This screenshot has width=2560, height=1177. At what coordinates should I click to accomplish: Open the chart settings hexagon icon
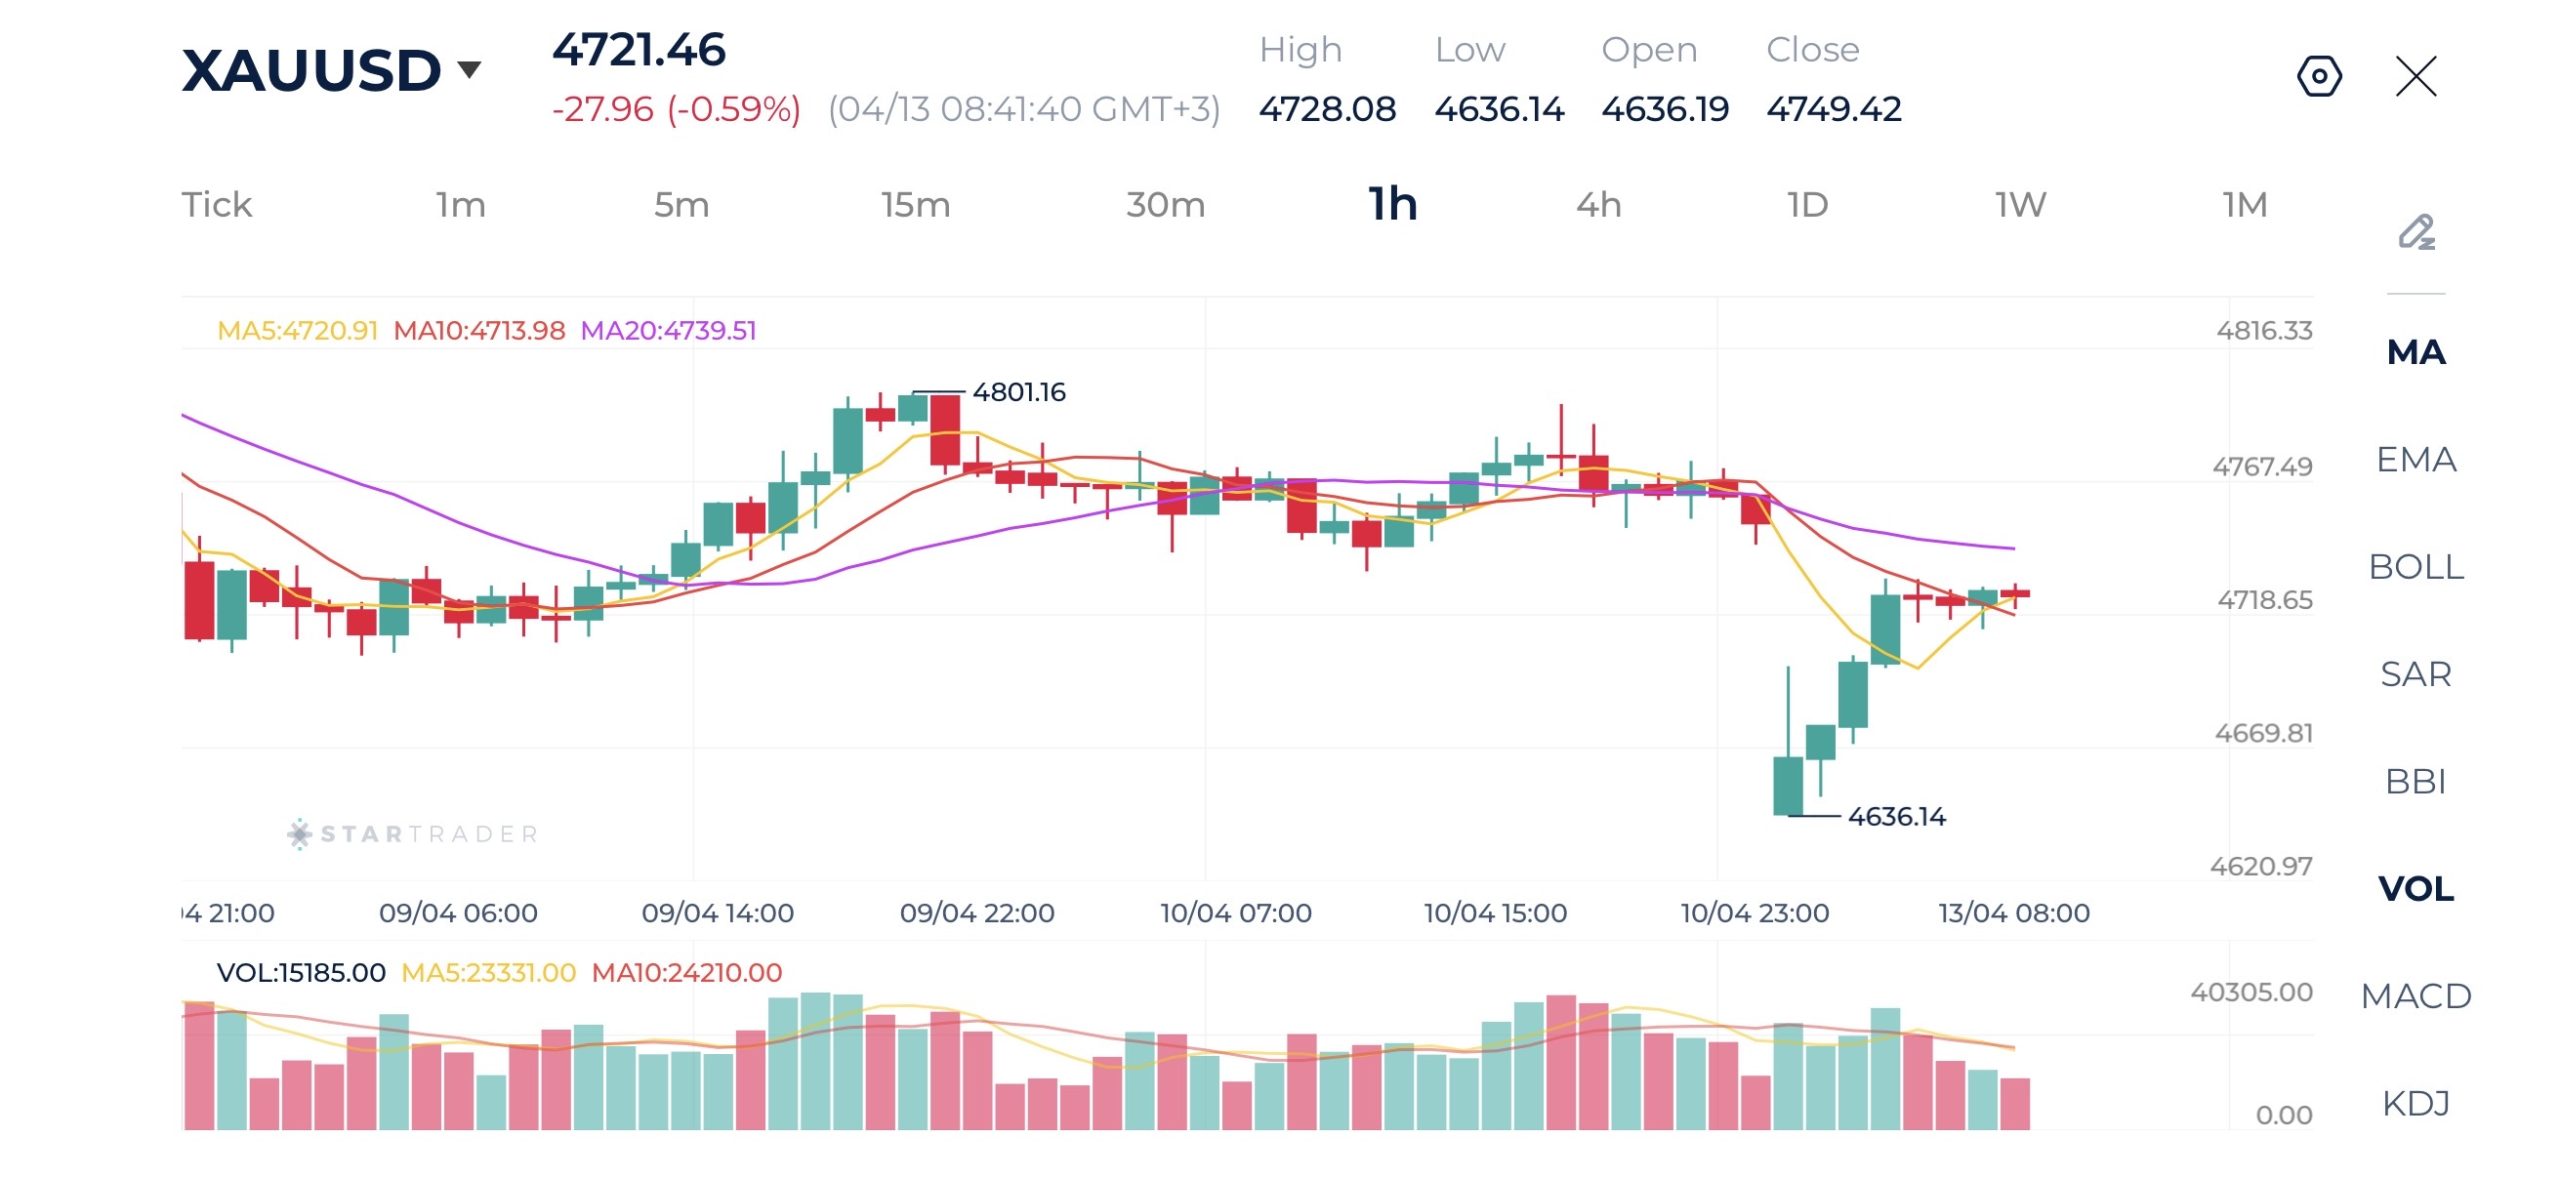(2318, 76)
